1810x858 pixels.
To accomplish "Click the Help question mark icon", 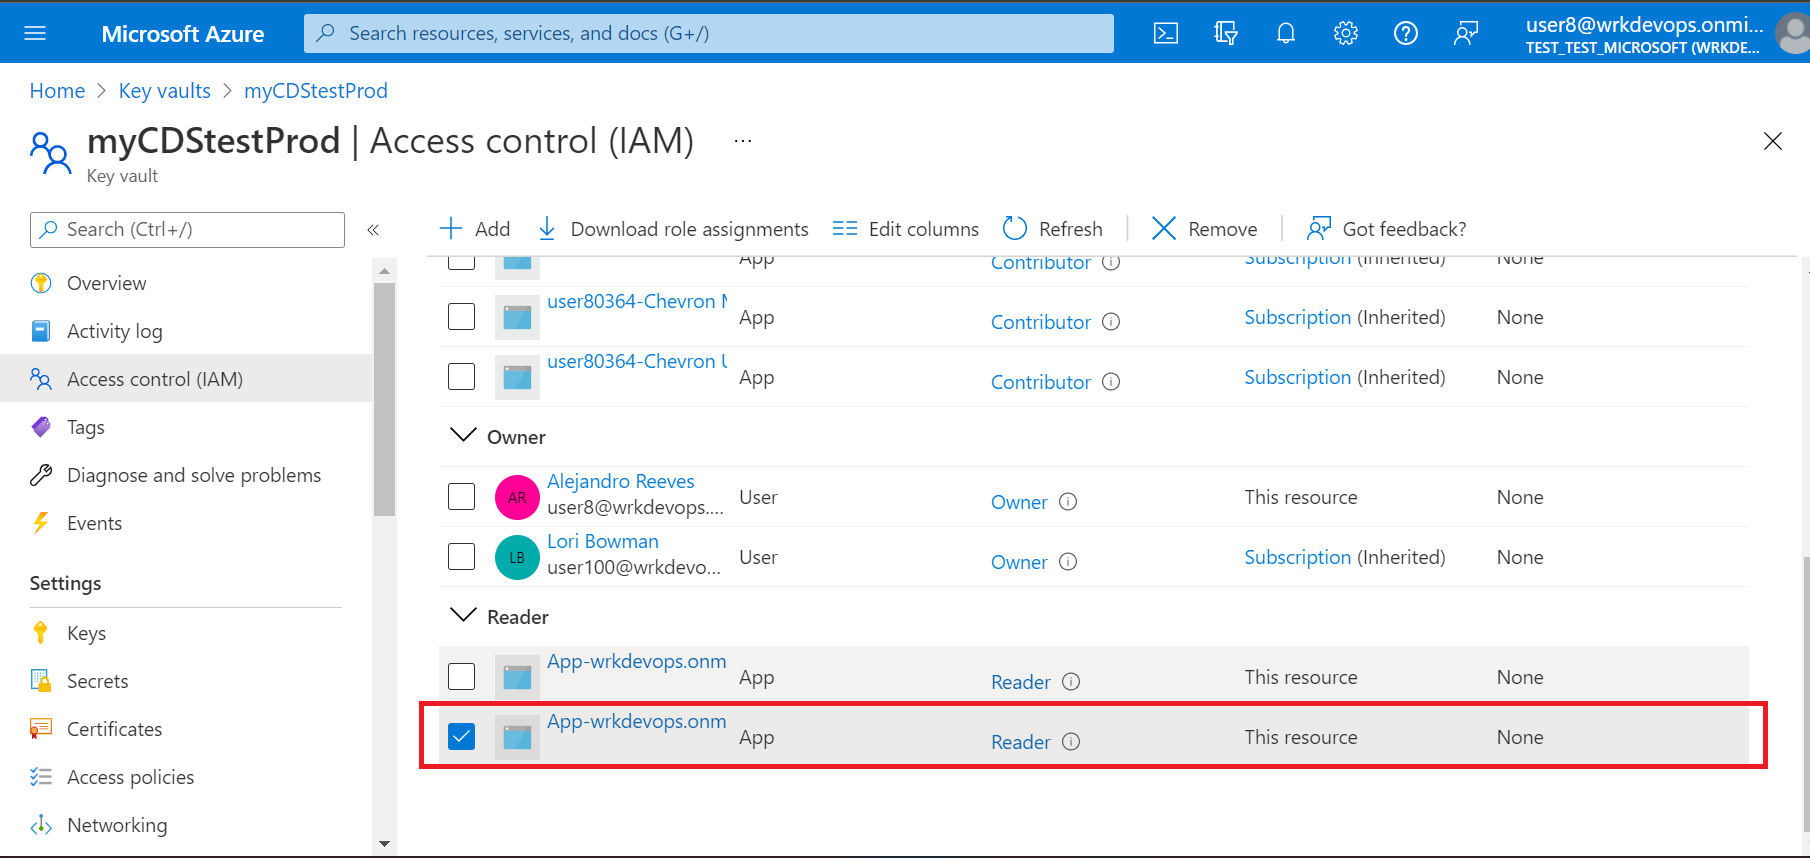I will coord(1405,33).
